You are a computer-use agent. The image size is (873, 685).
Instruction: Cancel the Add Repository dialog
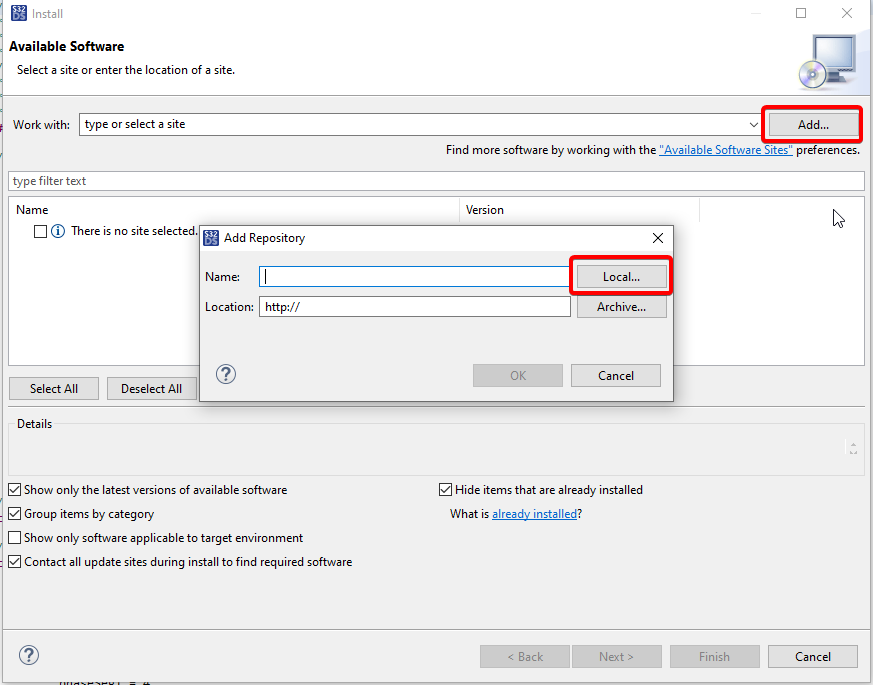pyautogui.click(x=615, y=374)
